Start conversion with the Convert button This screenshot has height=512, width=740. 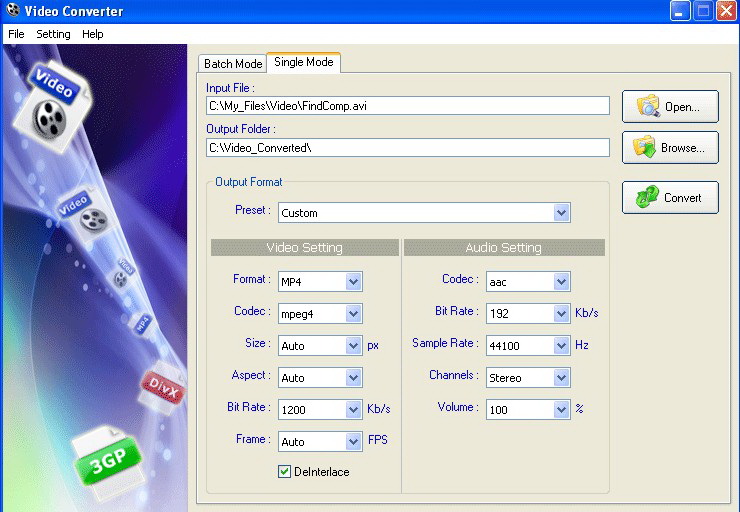670,197
